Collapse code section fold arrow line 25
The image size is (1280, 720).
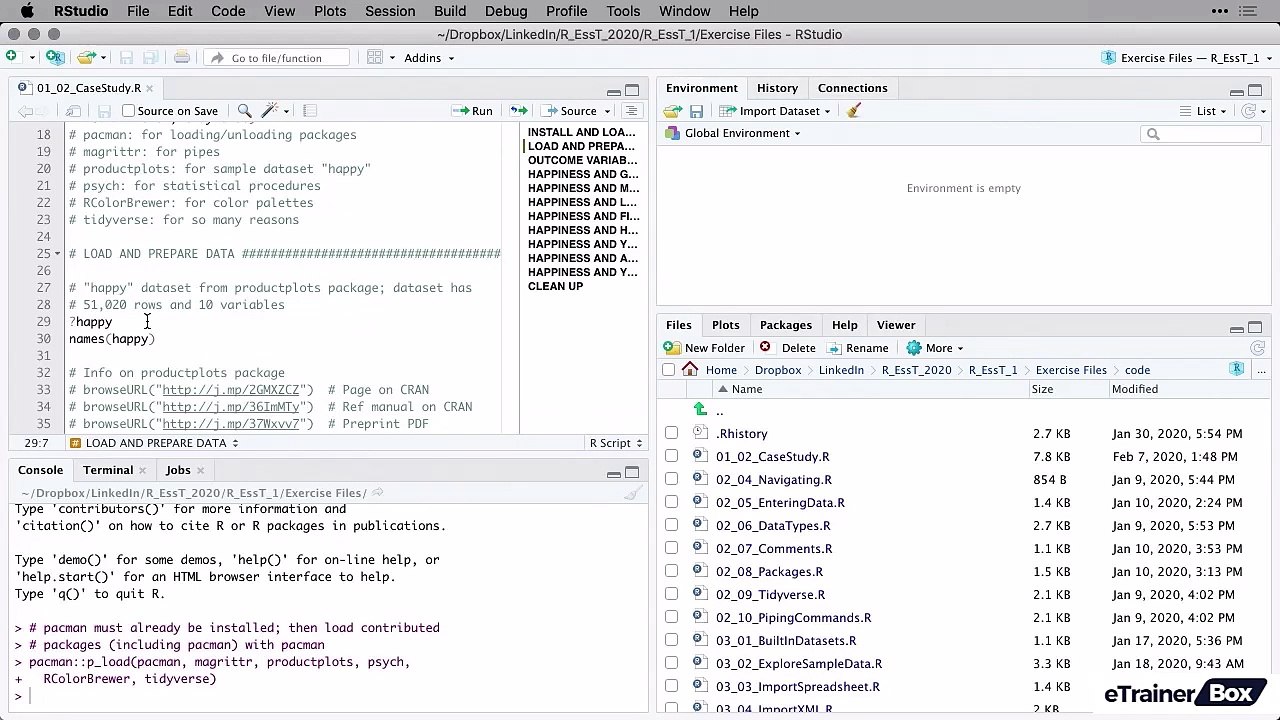coord(59,254)
